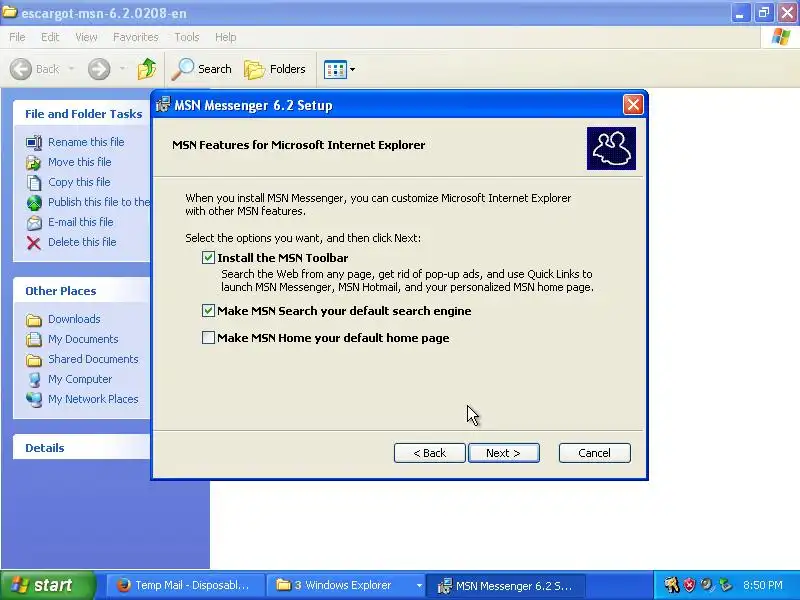Cancel the MSN Messenger setup
The image size is (800, 600).
click(594, 453)
